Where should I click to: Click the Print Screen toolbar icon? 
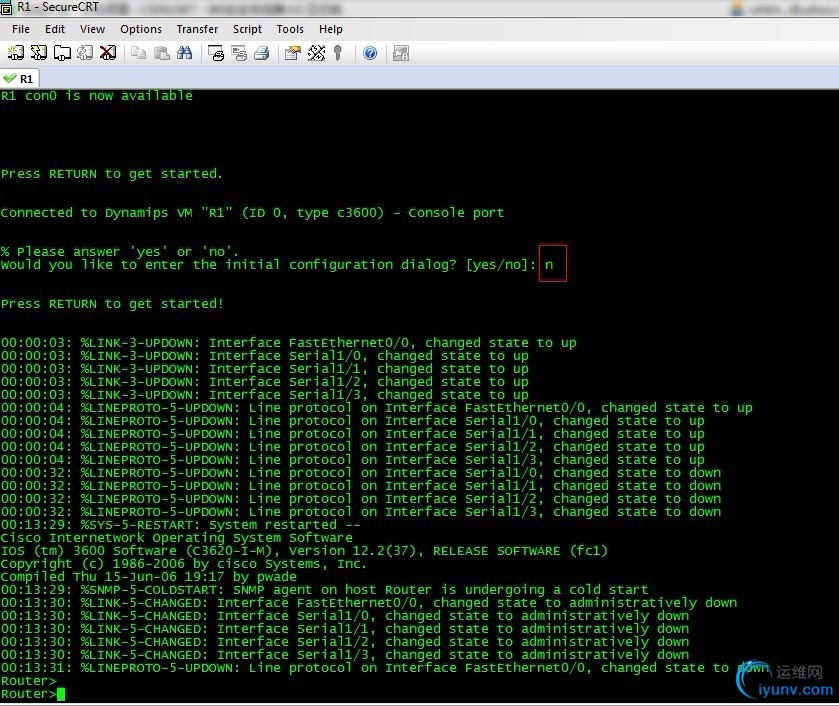(216, 53)
